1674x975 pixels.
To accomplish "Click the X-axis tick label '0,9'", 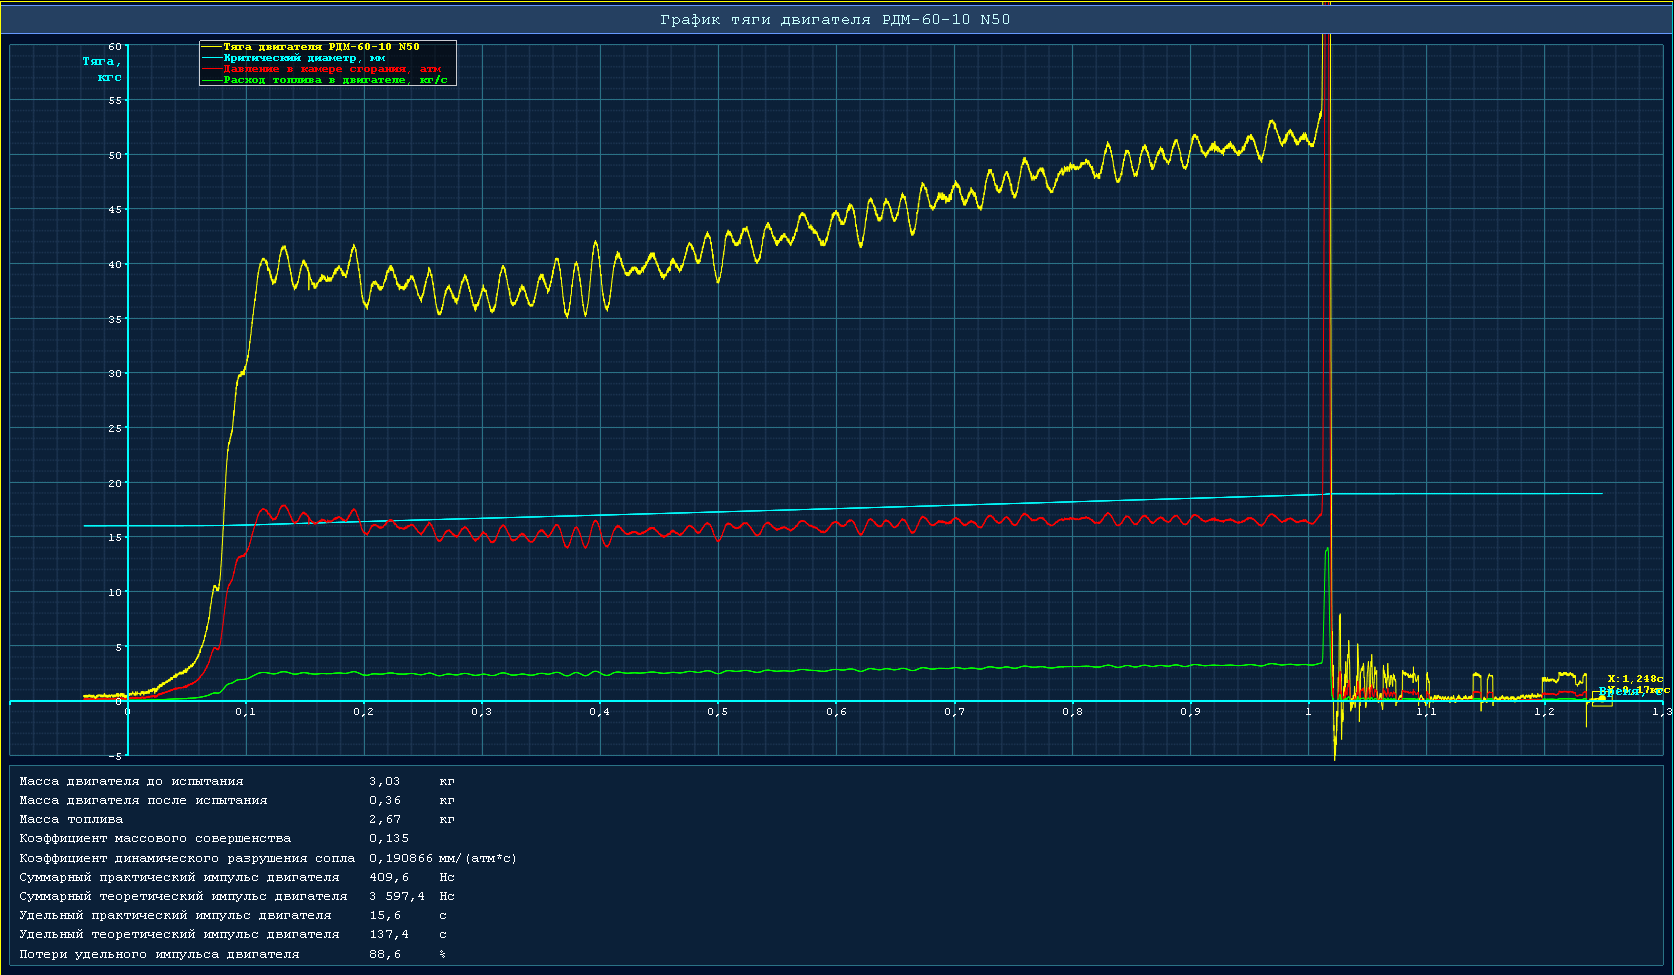I will pos(1190,712).
